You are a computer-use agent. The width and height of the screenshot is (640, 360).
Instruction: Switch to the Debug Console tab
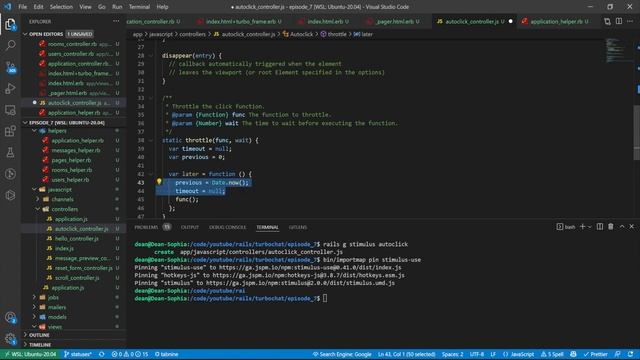coord(227,227)
